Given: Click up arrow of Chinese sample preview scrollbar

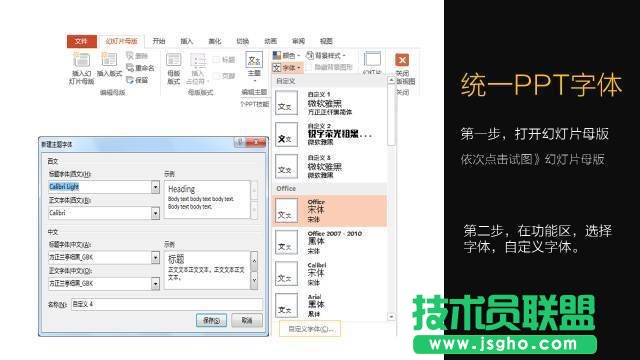Looking at the screenshot, I should click(254, 260).
